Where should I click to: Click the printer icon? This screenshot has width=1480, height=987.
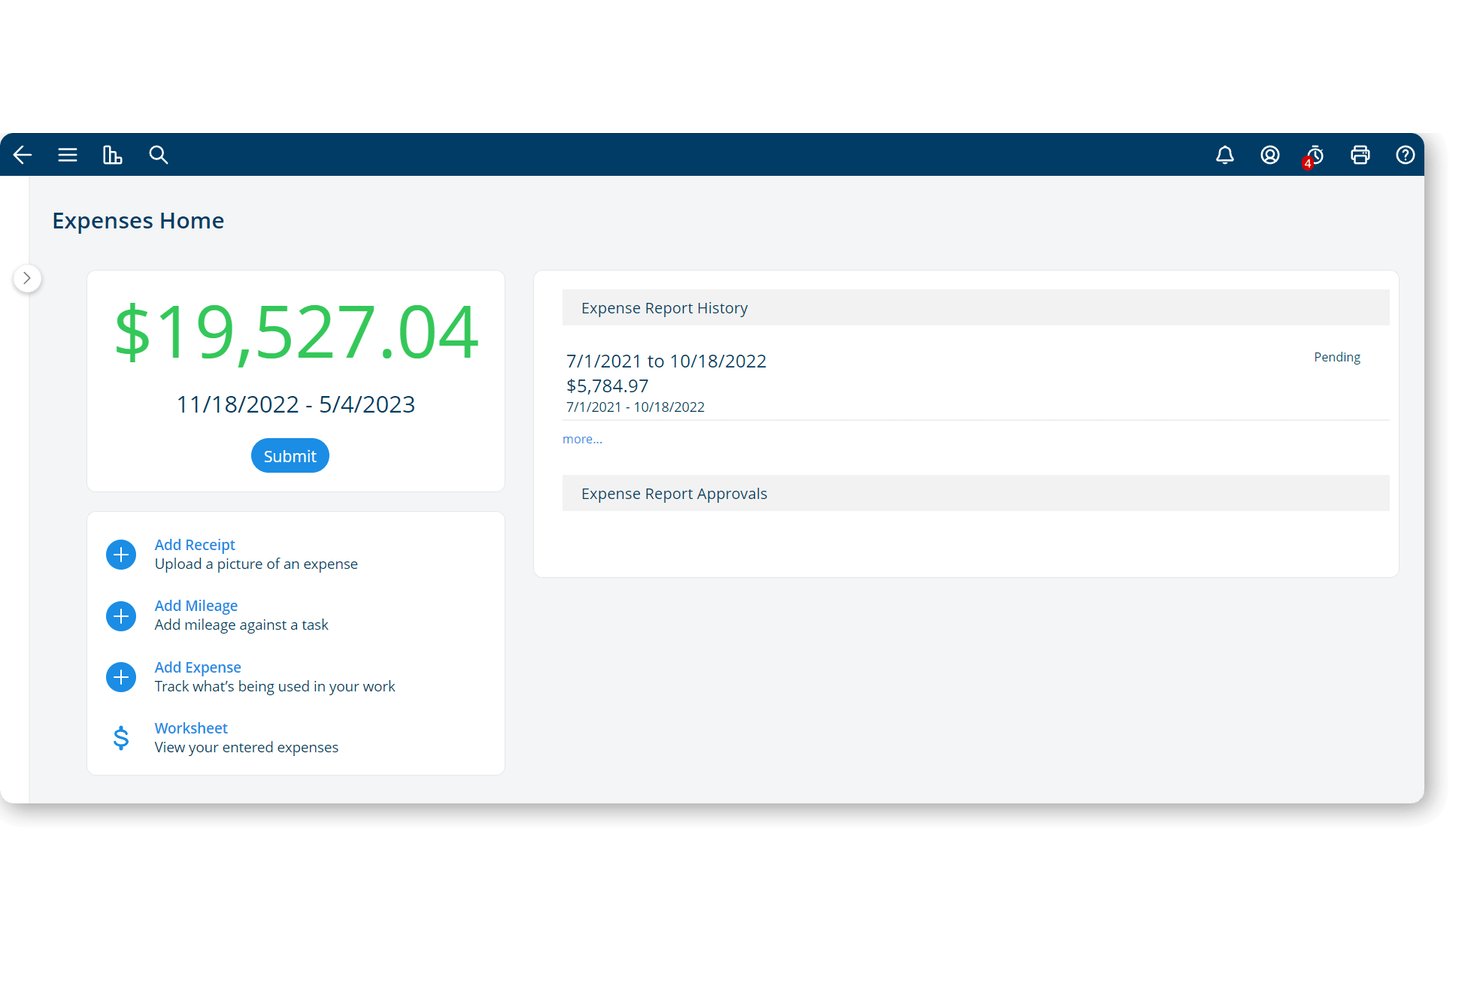point(1359,155)
